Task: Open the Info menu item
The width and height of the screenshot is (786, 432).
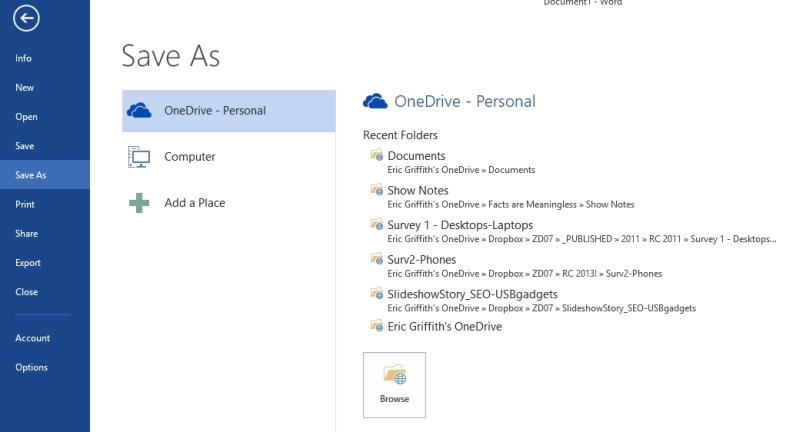Action: click(x=23, y=58)
